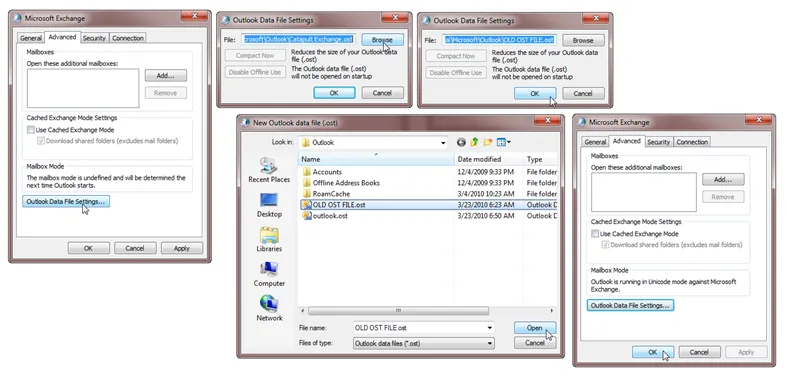Toggle Use Cached Exchange Mode in left window
This screenshot has height=377, width=787.
(x=31, y=130)
